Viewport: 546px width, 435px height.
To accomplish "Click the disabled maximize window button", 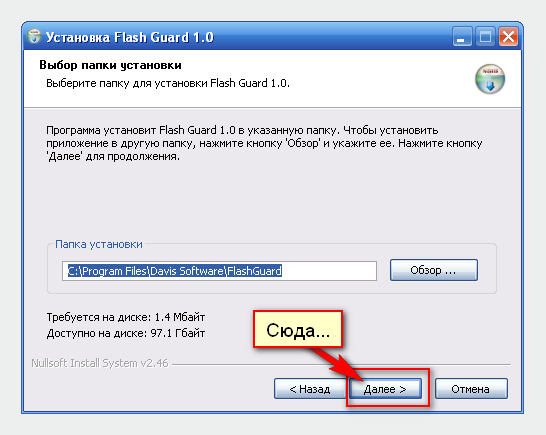I will [x=485, y=36].
